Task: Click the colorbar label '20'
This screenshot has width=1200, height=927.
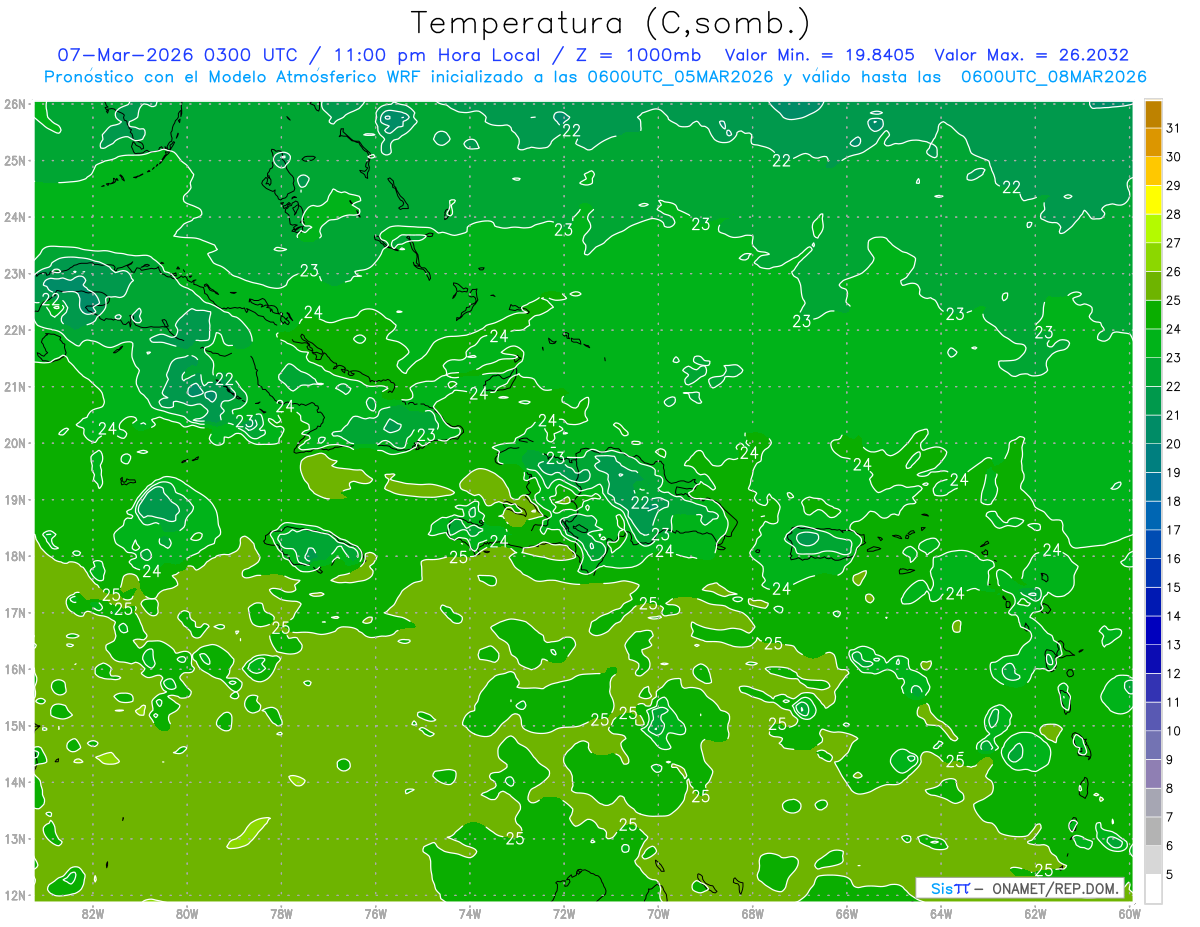Action: 1174,444
